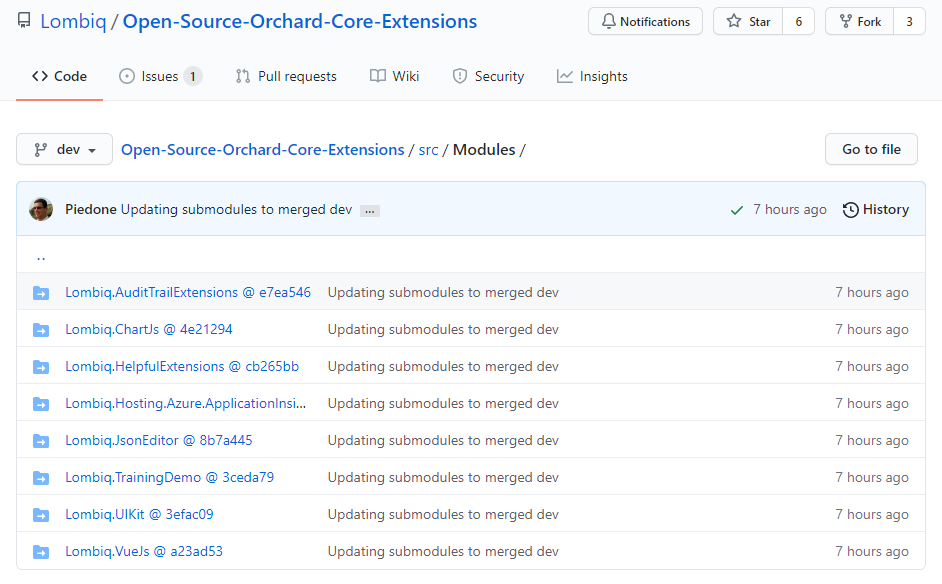Viewport: 942px width, 584px height.
Task: Click 7 hours ago in Lombiq.VueJs row
Action: pyautogui.click(x=872, y=552)
